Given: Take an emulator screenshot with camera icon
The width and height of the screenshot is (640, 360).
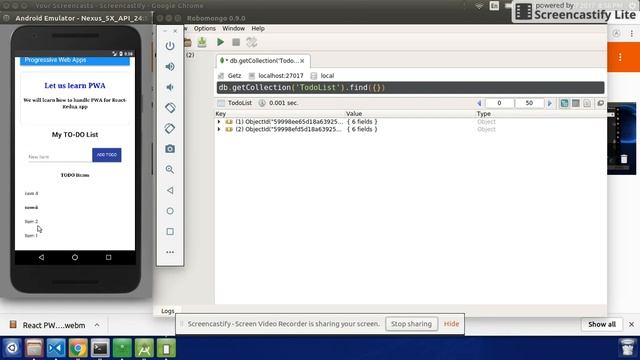Looking at the screenshot, I should pyautogui.click(x=170, y=149).
